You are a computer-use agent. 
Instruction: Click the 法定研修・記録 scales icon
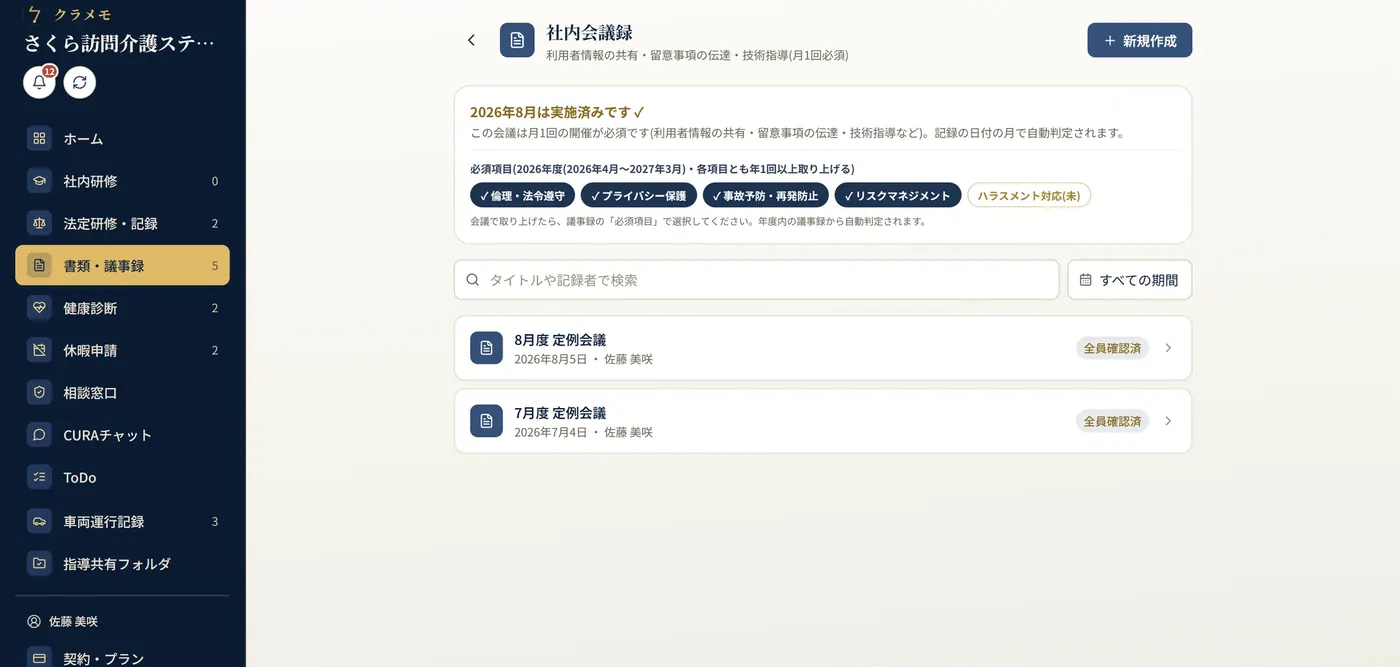39,223
